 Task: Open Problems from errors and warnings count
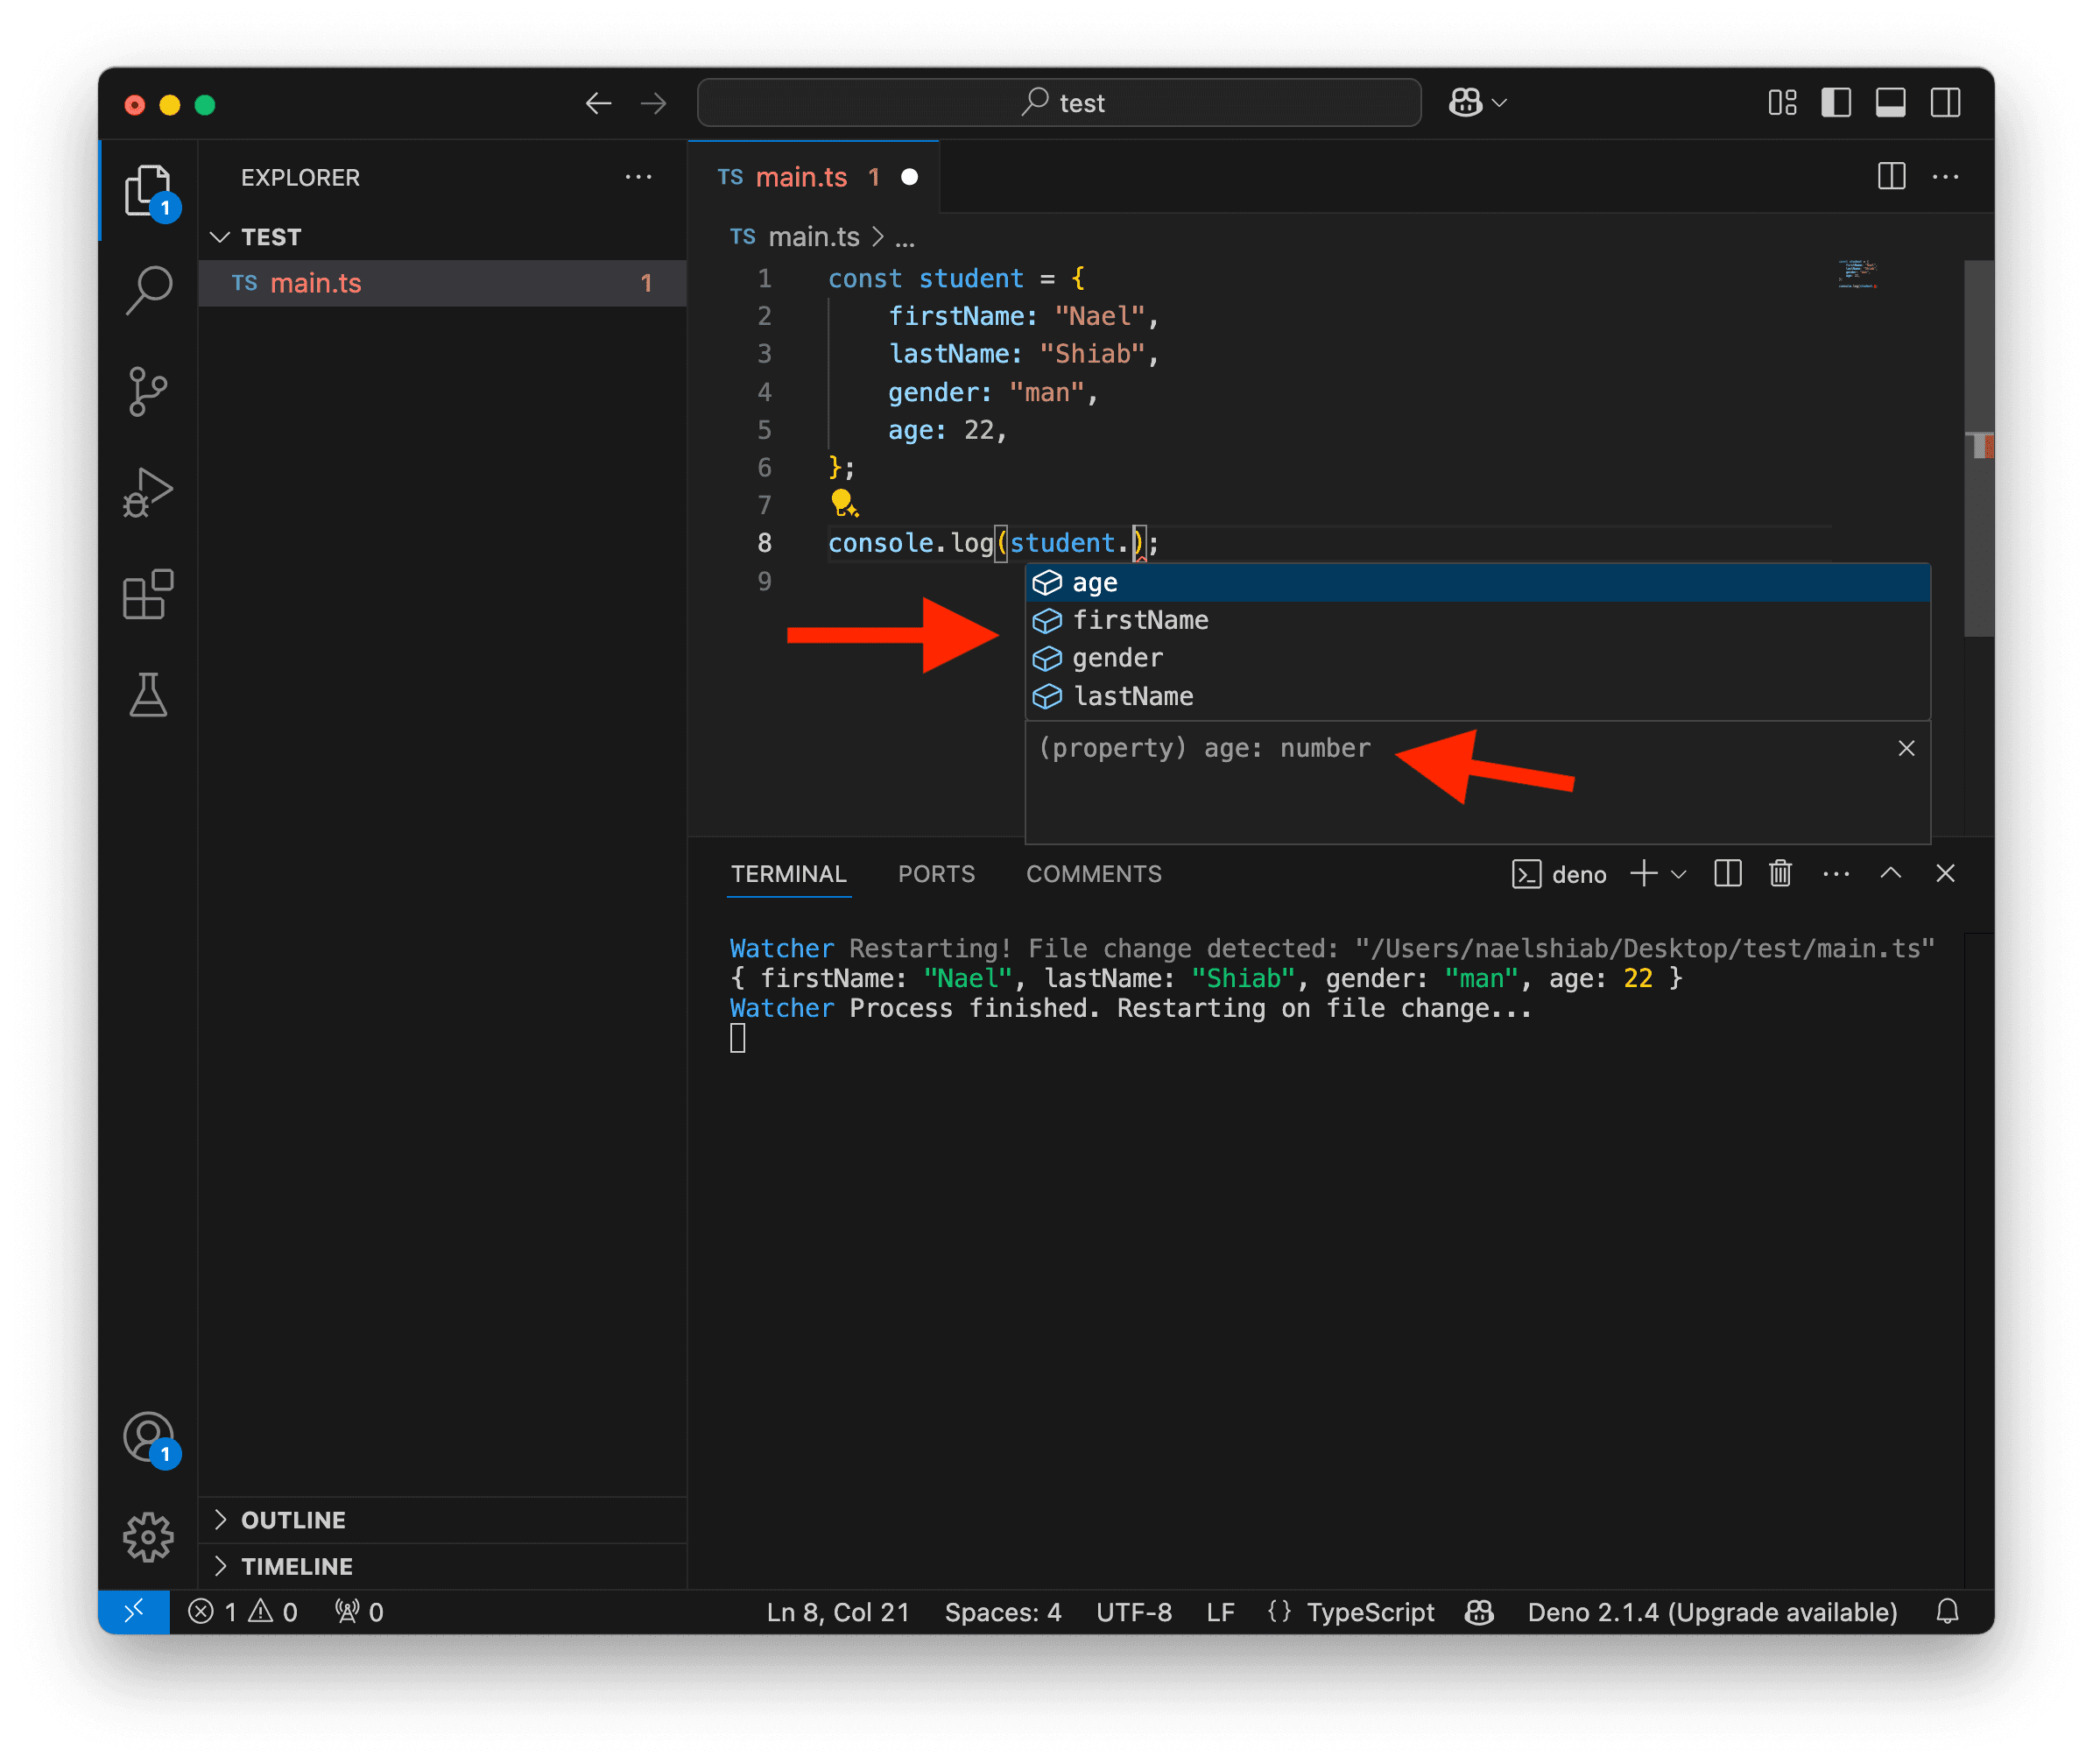(x=242, y=1612)
